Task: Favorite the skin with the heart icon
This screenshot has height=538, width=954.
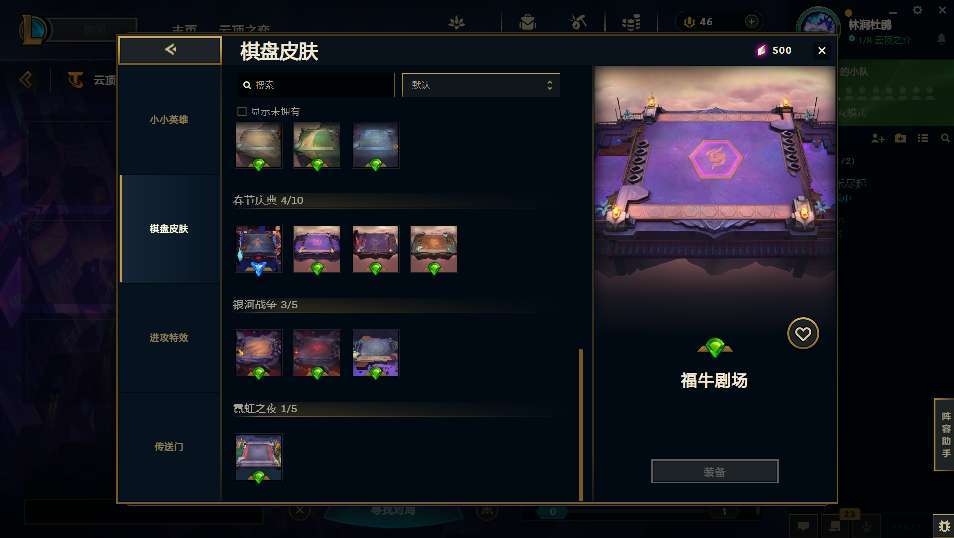Action: 803,334
